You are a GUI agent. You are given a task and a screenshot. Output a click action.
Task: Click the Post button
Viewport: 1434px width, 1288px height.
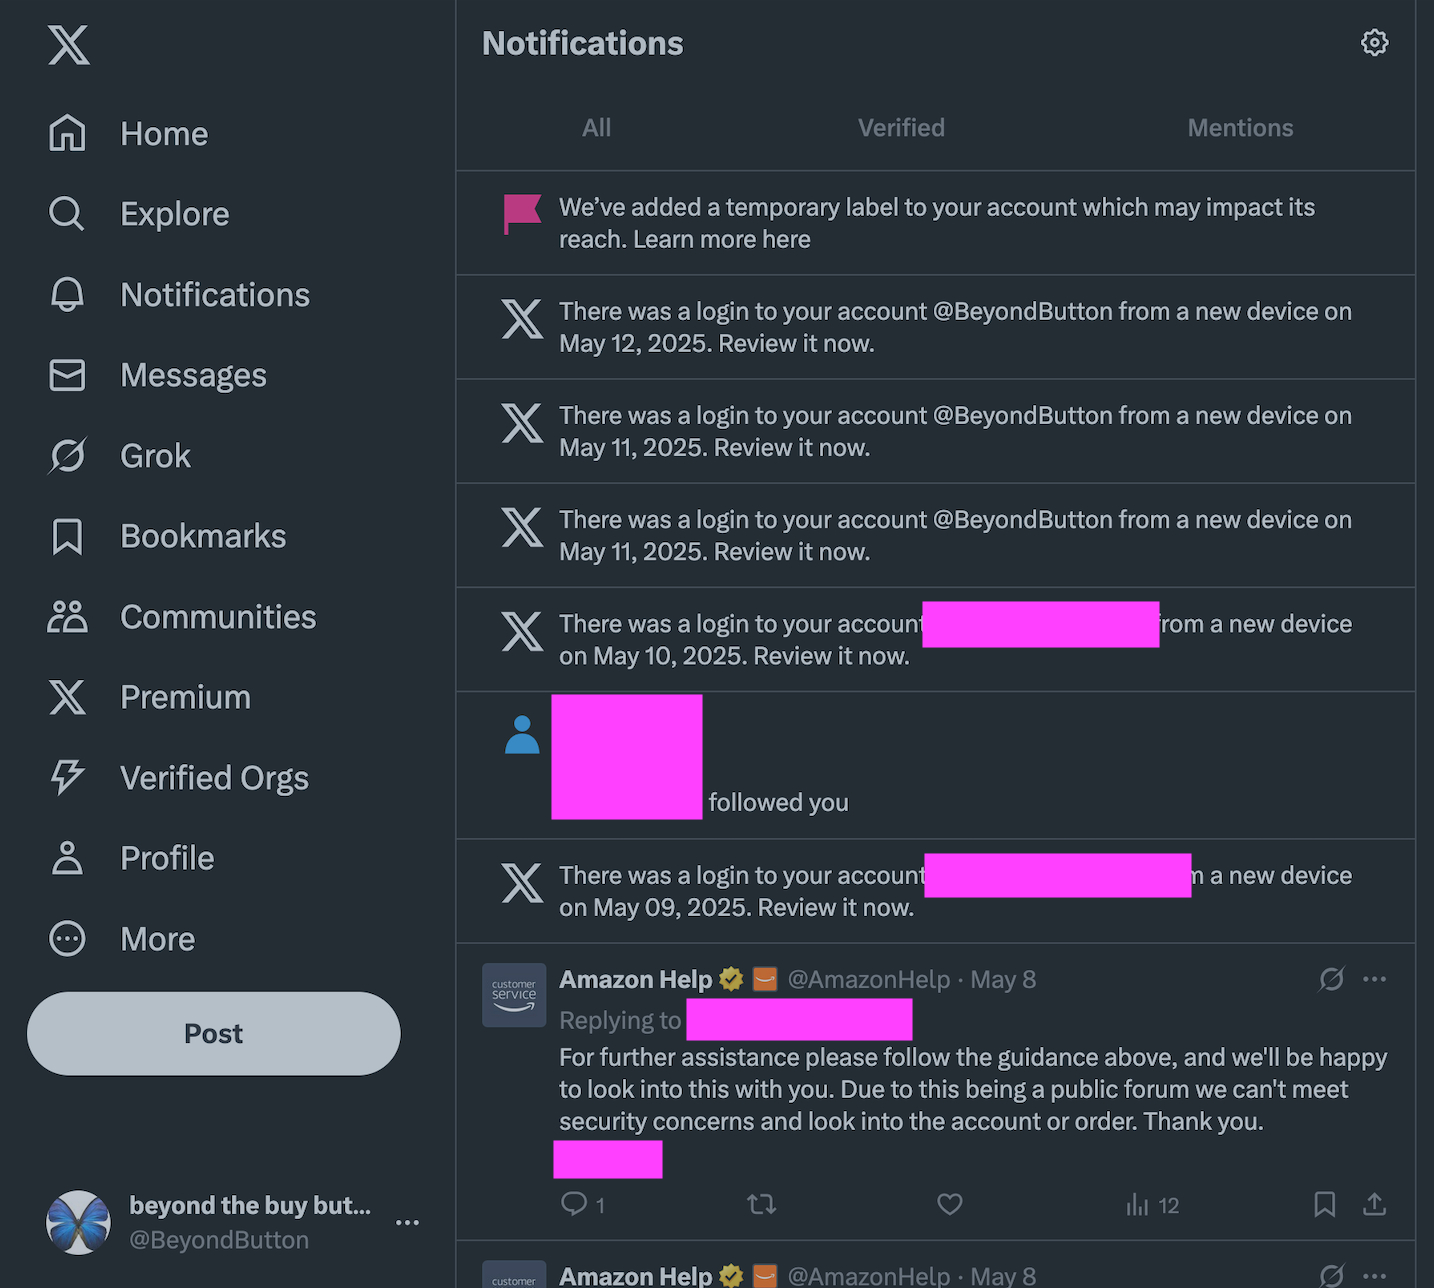coord(213,1033)
